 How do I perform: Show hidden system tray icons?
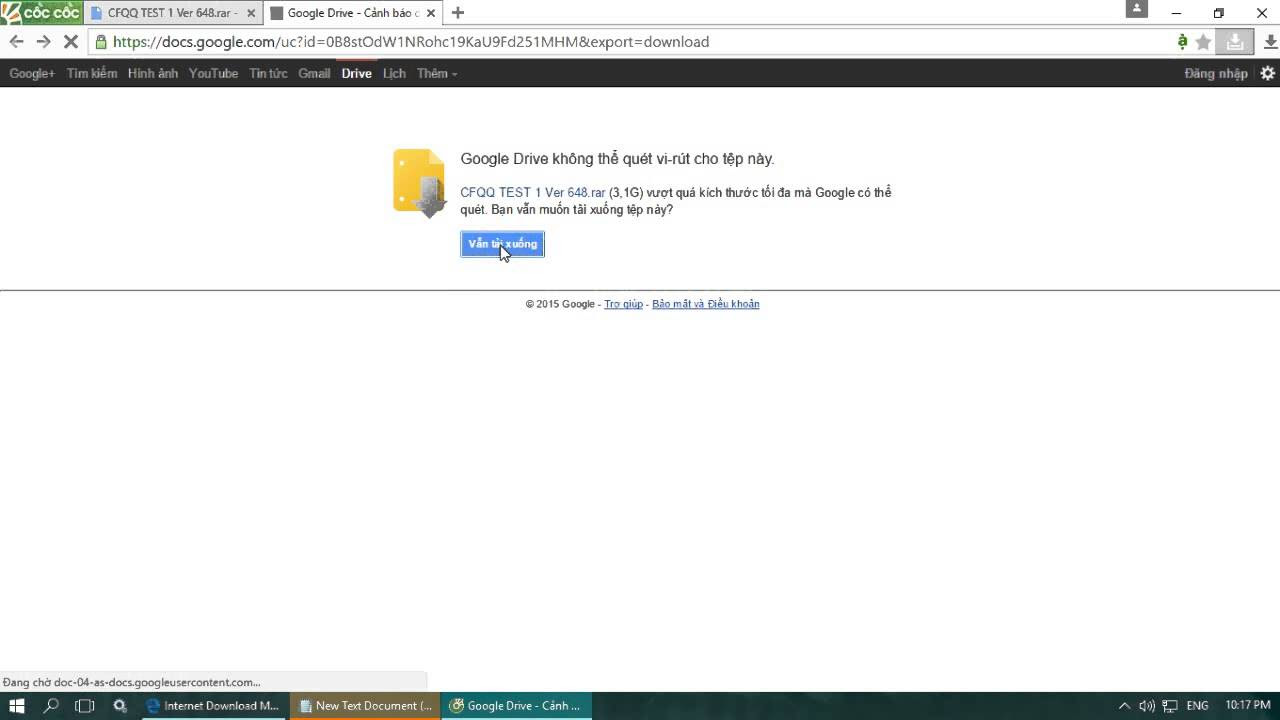tap(1124, 706)
